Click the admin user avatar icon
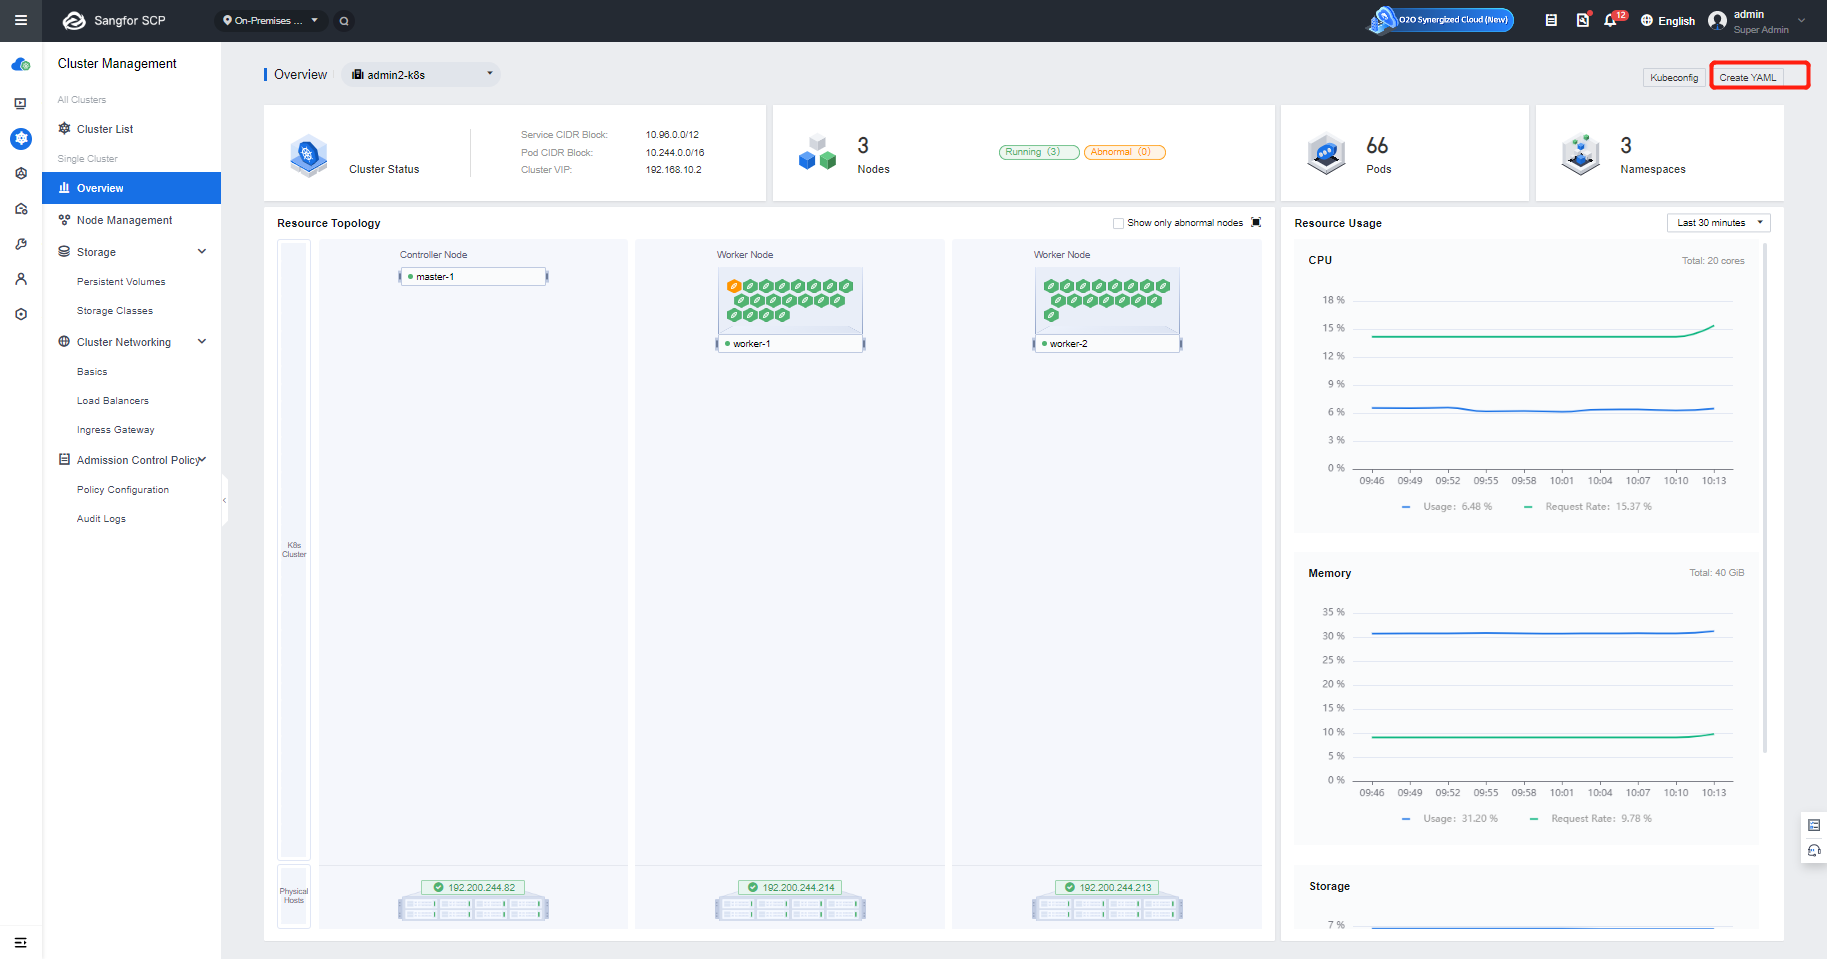 (1717, 20)
